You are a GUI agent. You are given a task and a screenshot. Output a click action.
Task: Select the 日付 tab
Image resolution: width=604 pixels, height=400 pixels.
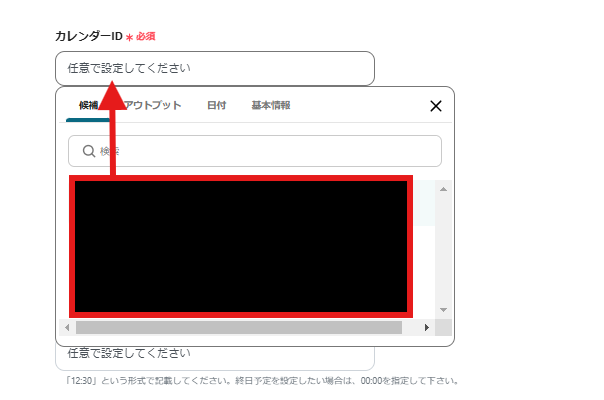pos(216,105)
